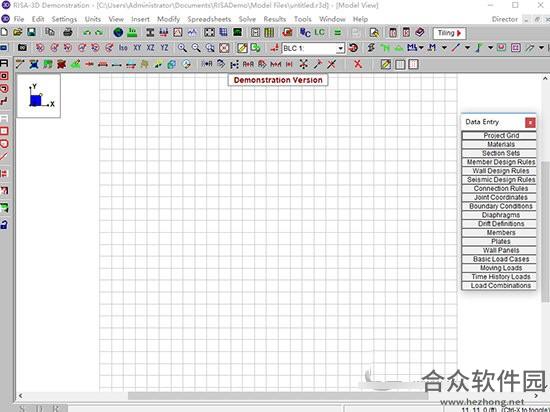Click the camera snapshot icon

tap(22, 48)
